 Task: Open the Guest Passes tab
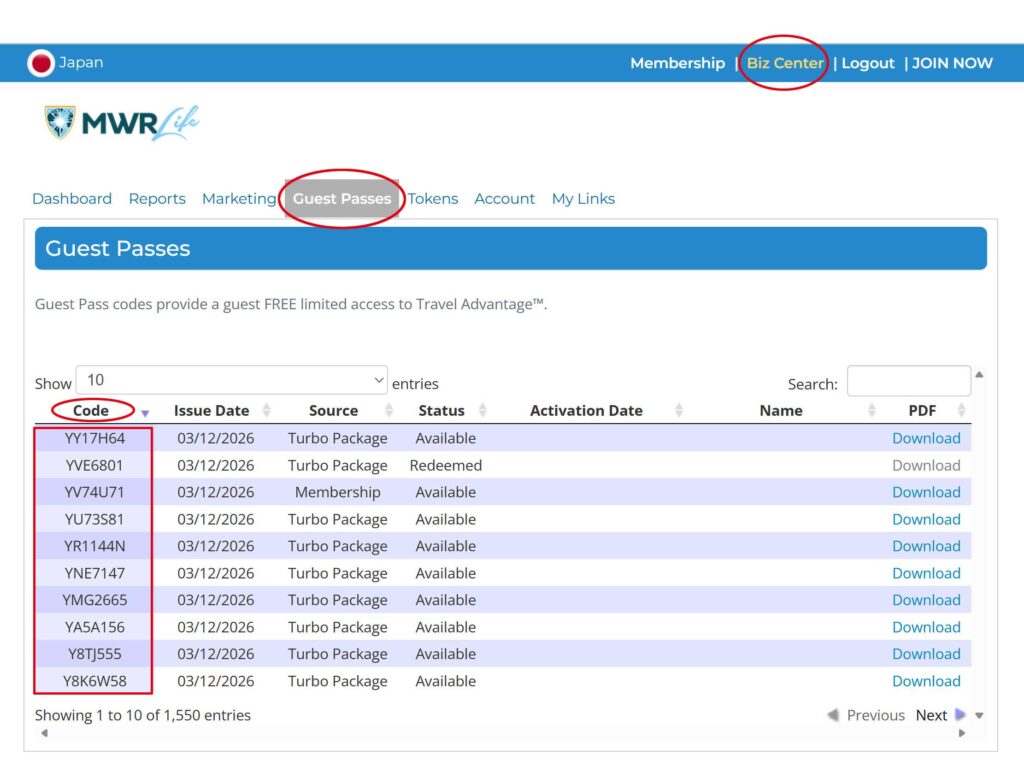point(342,199)
